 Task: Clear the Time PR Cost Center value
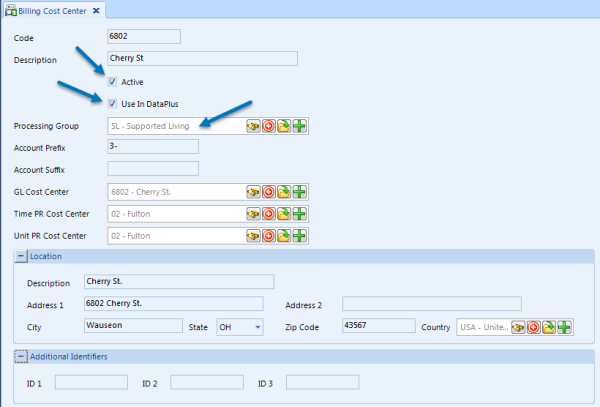click(269, 213)
